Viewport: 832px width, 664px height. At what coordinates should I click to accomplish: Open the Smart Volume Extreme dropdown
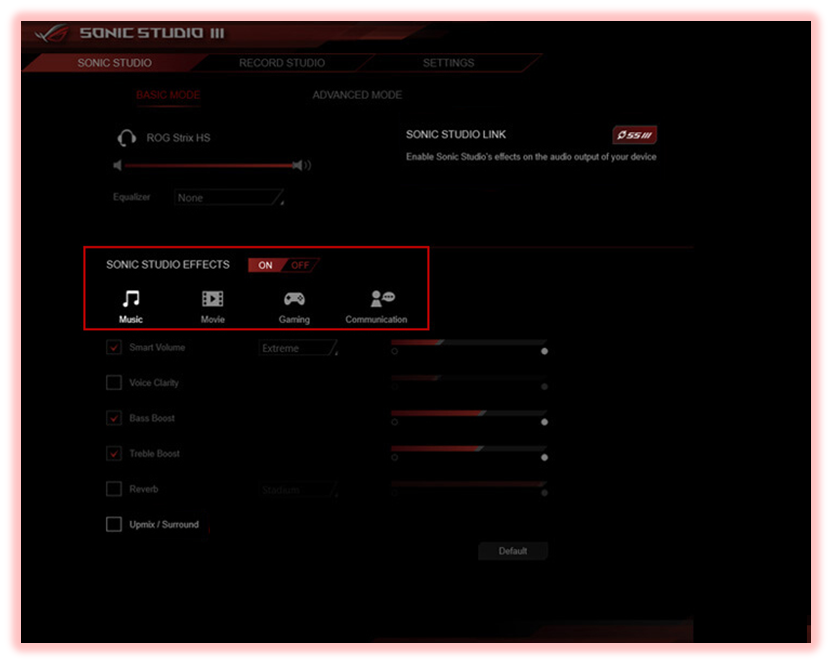pyautogui.click(x=298, y=348)
